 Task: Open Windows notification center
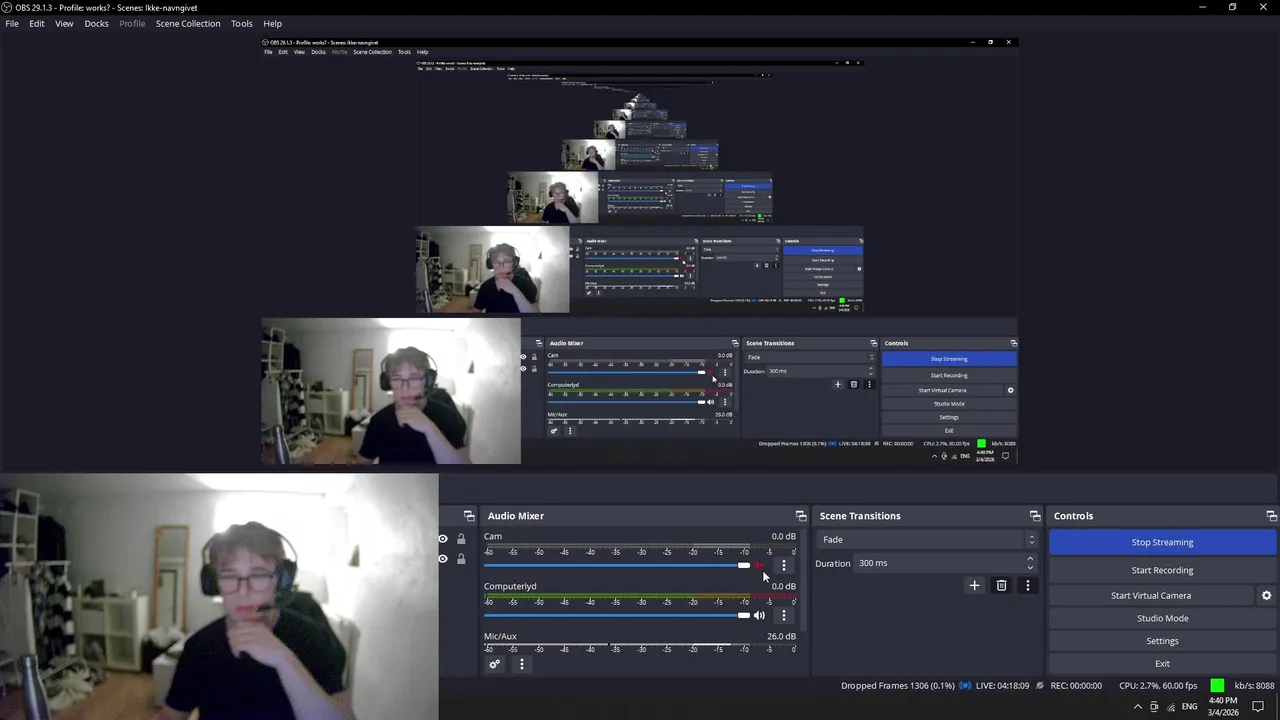tap(1258, 707)
